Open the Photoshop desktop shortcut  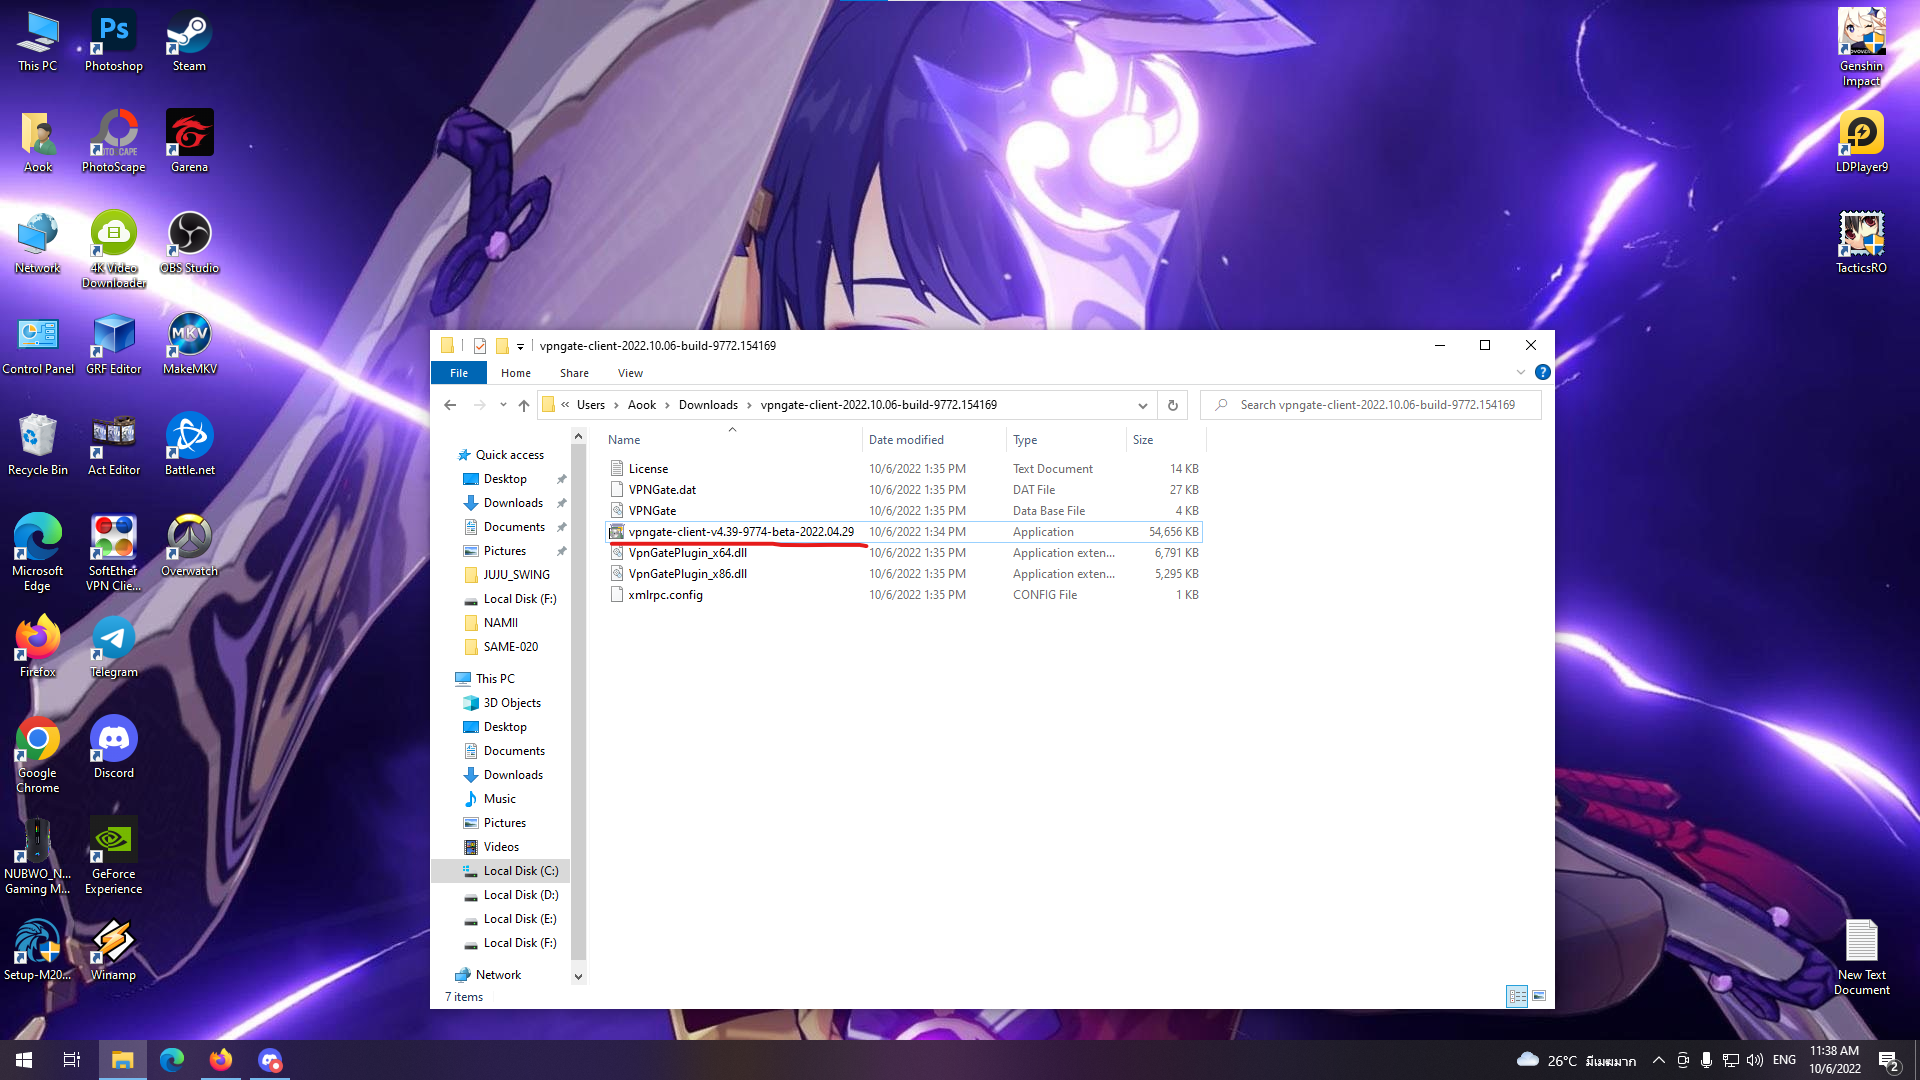click(114, 41)
